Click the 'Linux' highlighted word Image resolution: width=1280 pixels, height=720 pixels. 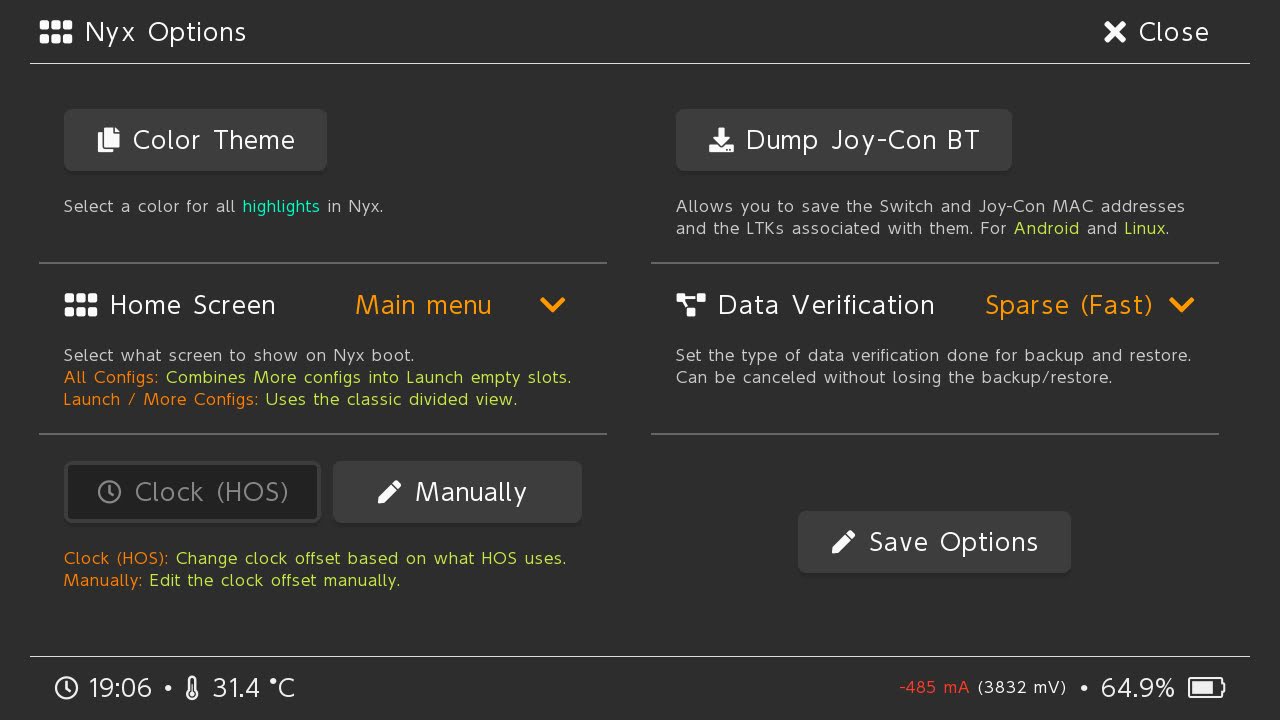point(1146,228)
